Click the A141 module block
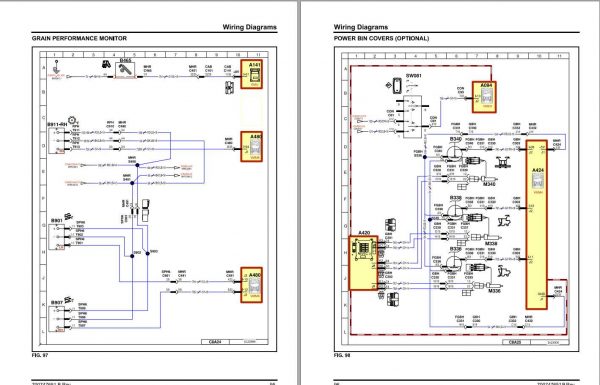 (252, 74)
